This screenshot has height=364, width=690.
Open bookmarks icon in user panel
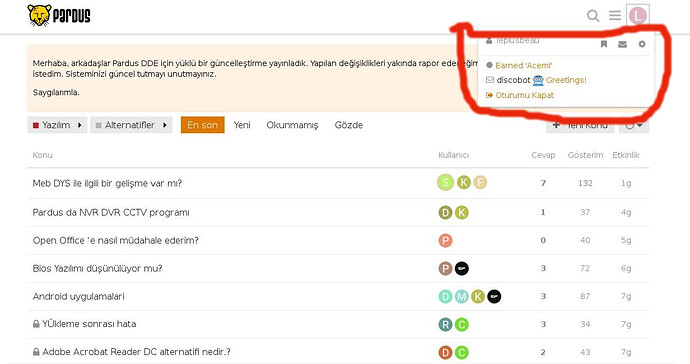pyautogui.click(x=604, y=44)
